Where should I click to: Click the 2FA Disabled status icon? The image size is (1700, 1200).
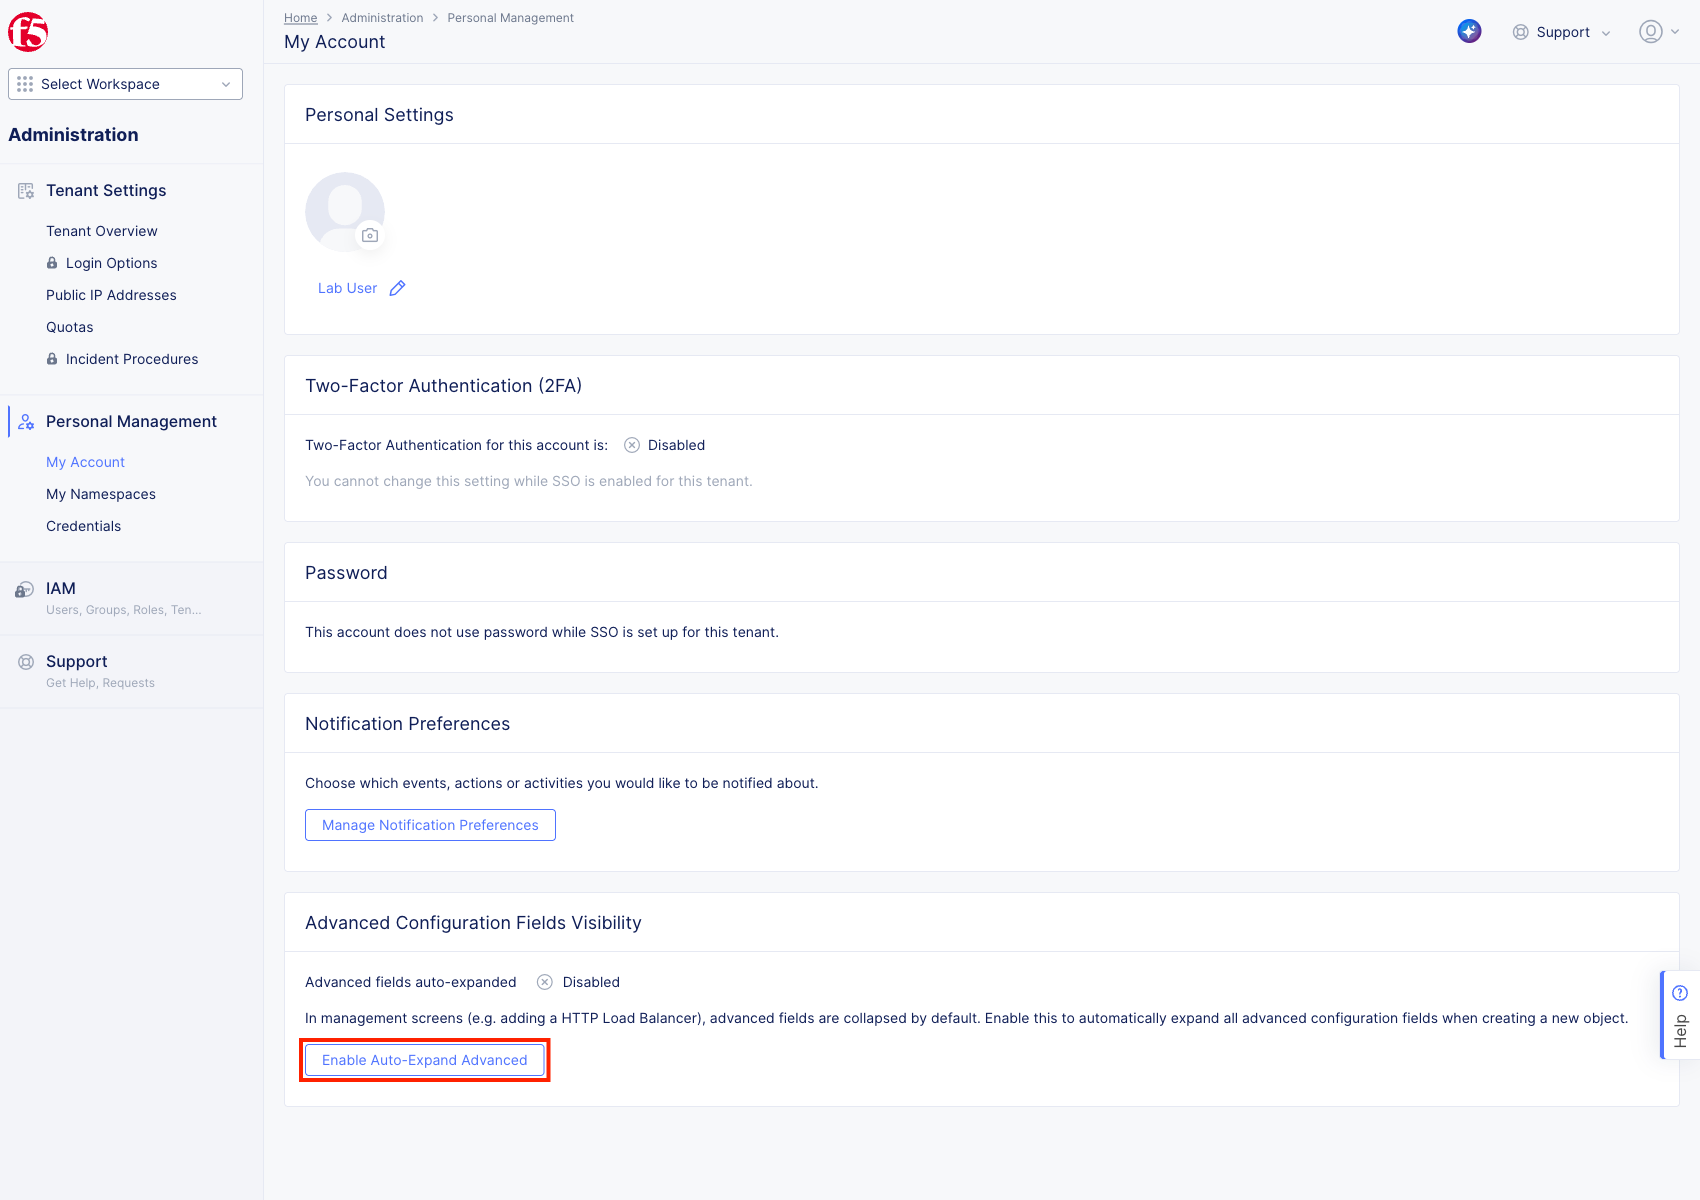[x=632, y=445]
